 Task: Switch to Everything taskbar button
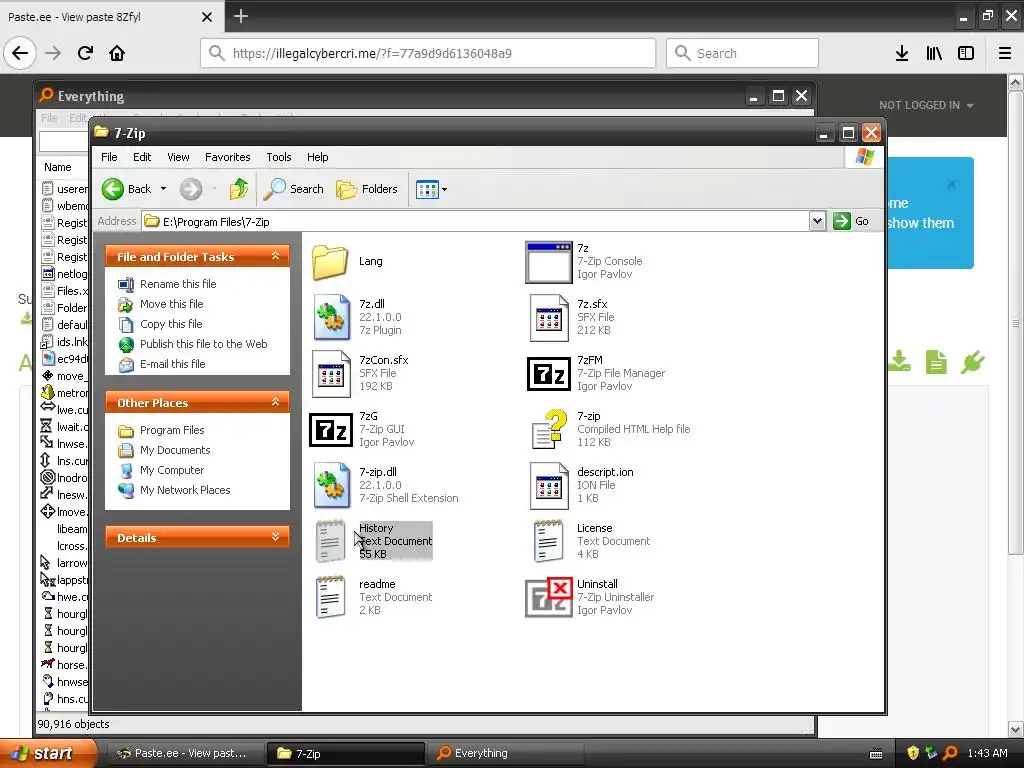[506, 753]
